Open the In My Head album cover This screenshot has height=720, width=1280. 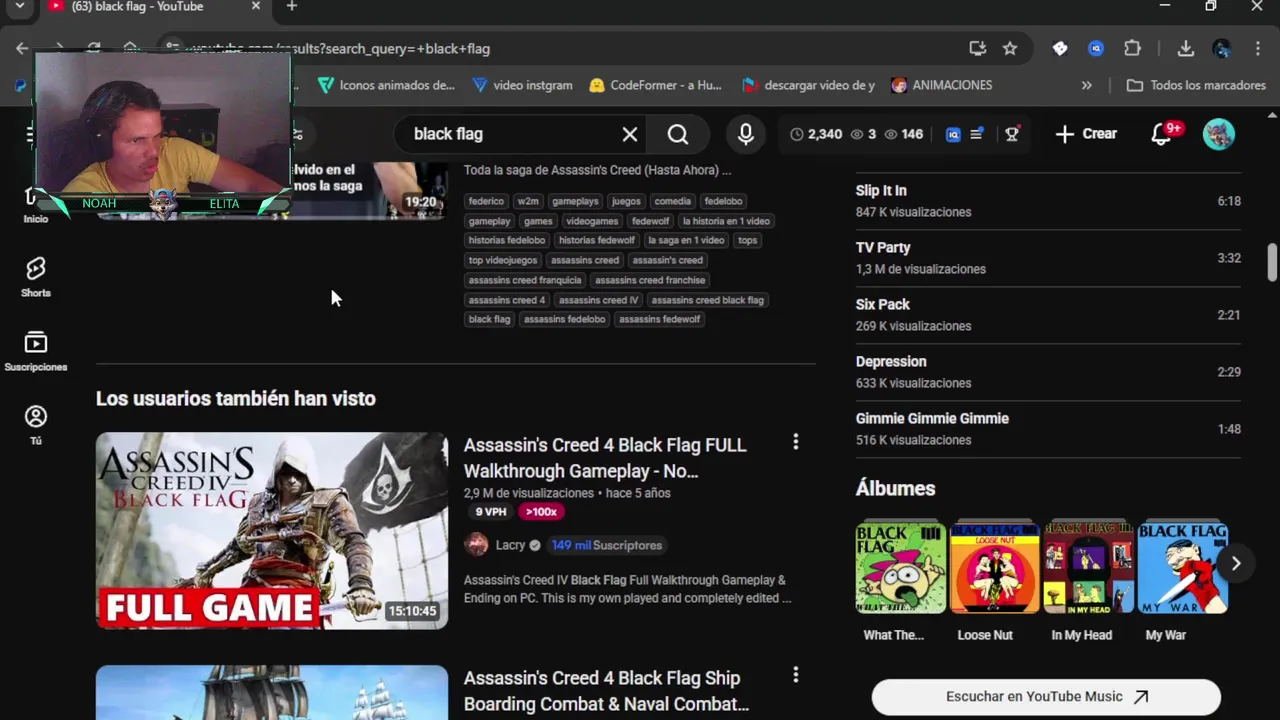pyautogui.click(x=1089, y=567)
